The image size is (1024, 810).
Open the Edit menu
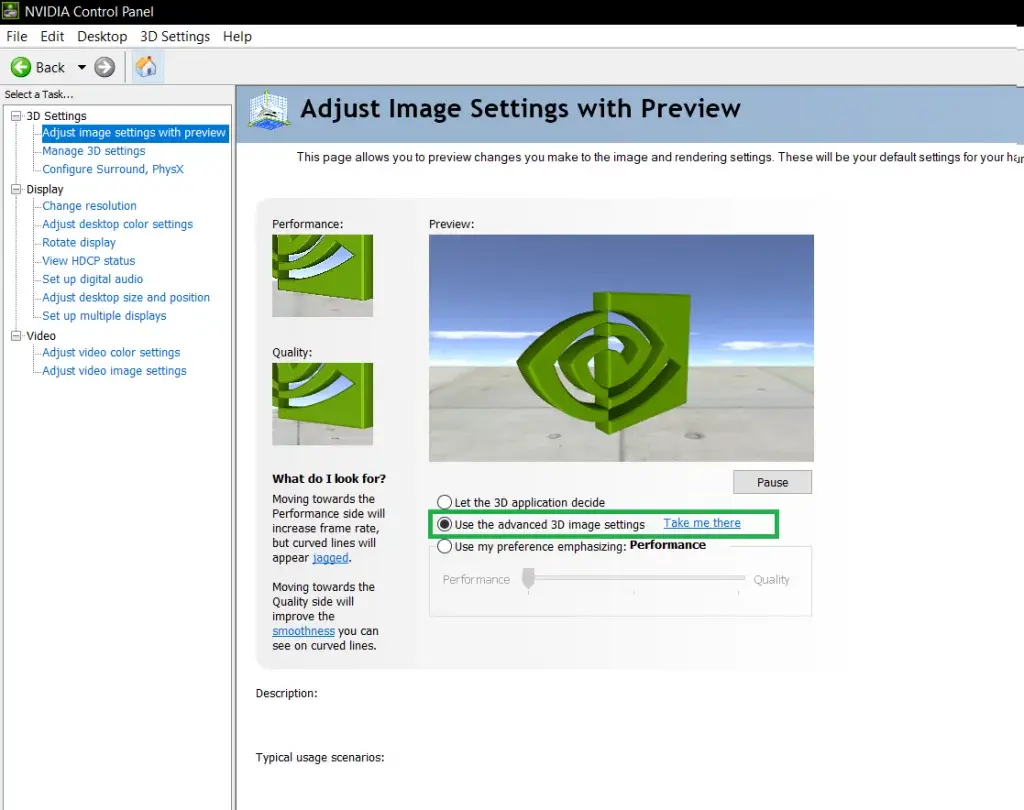coord(52,37)
